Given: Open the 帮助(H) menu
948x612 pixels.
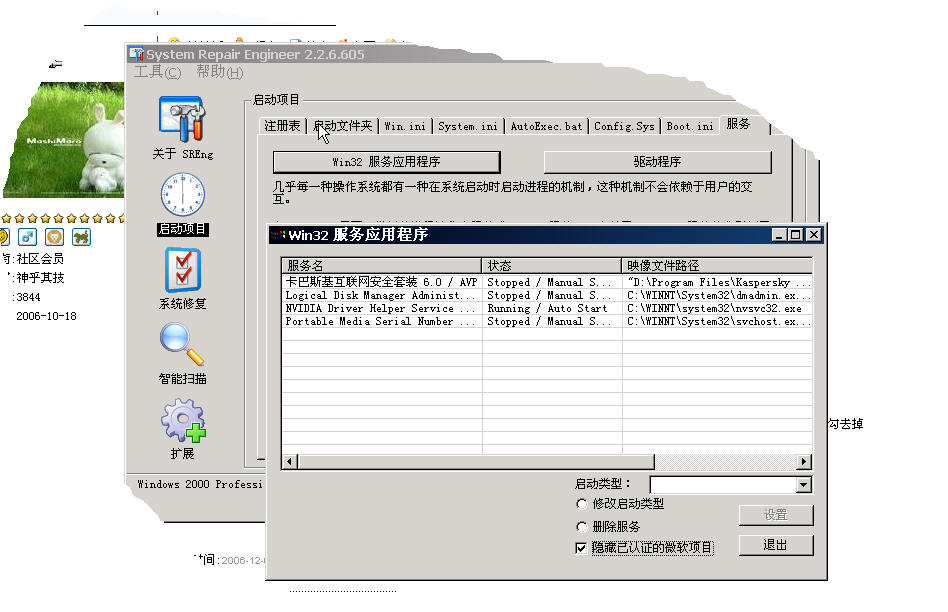Looking at the screenshot, I should point(219,72).
